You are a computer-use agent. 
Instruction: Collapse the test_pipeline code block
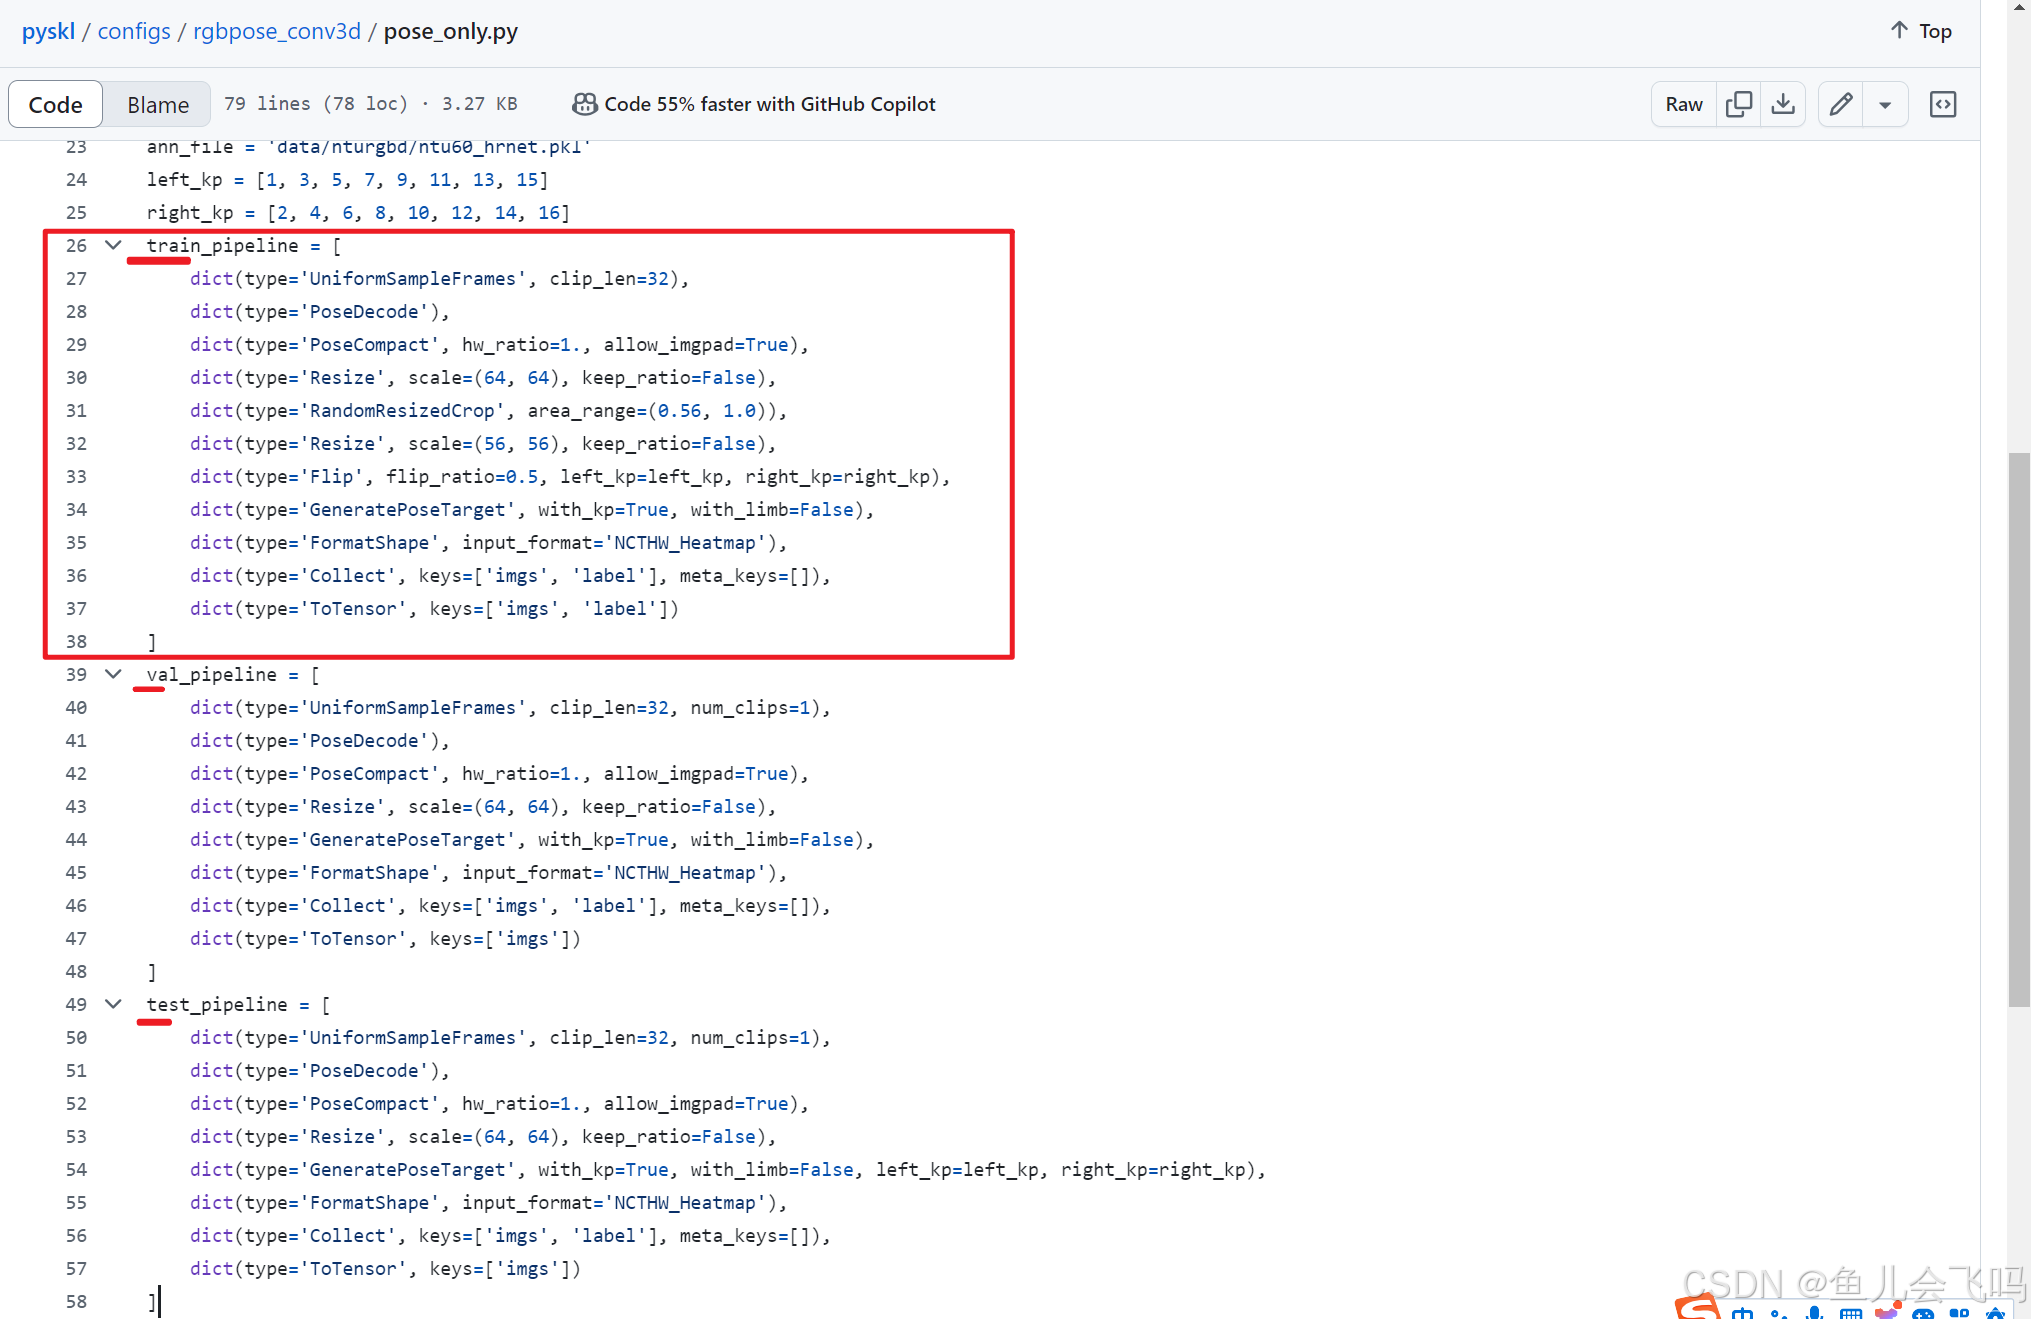tap(112, 1004)
